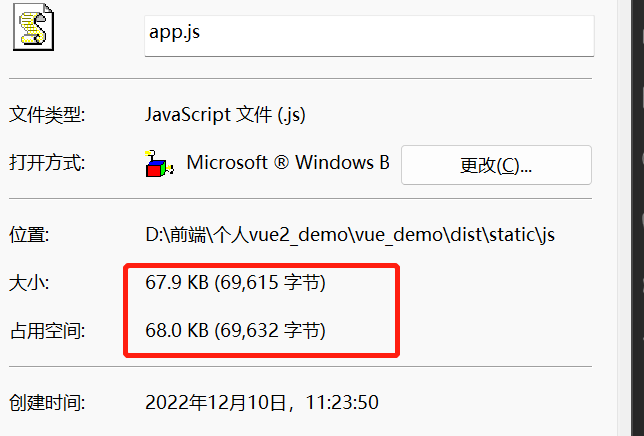Click the 69,615 字节 byte count
Screen dimensions: 644x436
(x=270, y=283)
